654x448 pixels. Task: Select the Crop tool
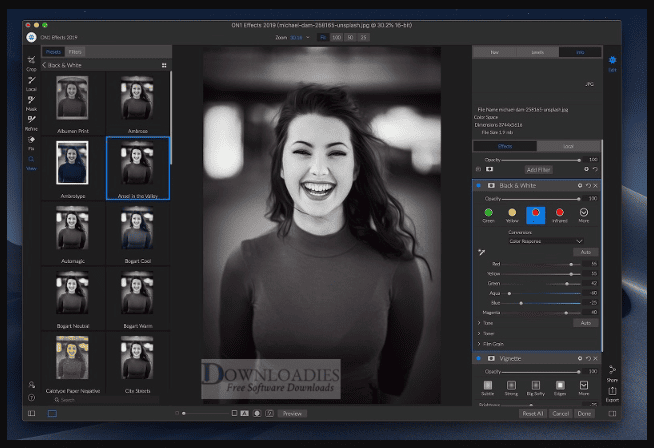[x=31, y=63]
